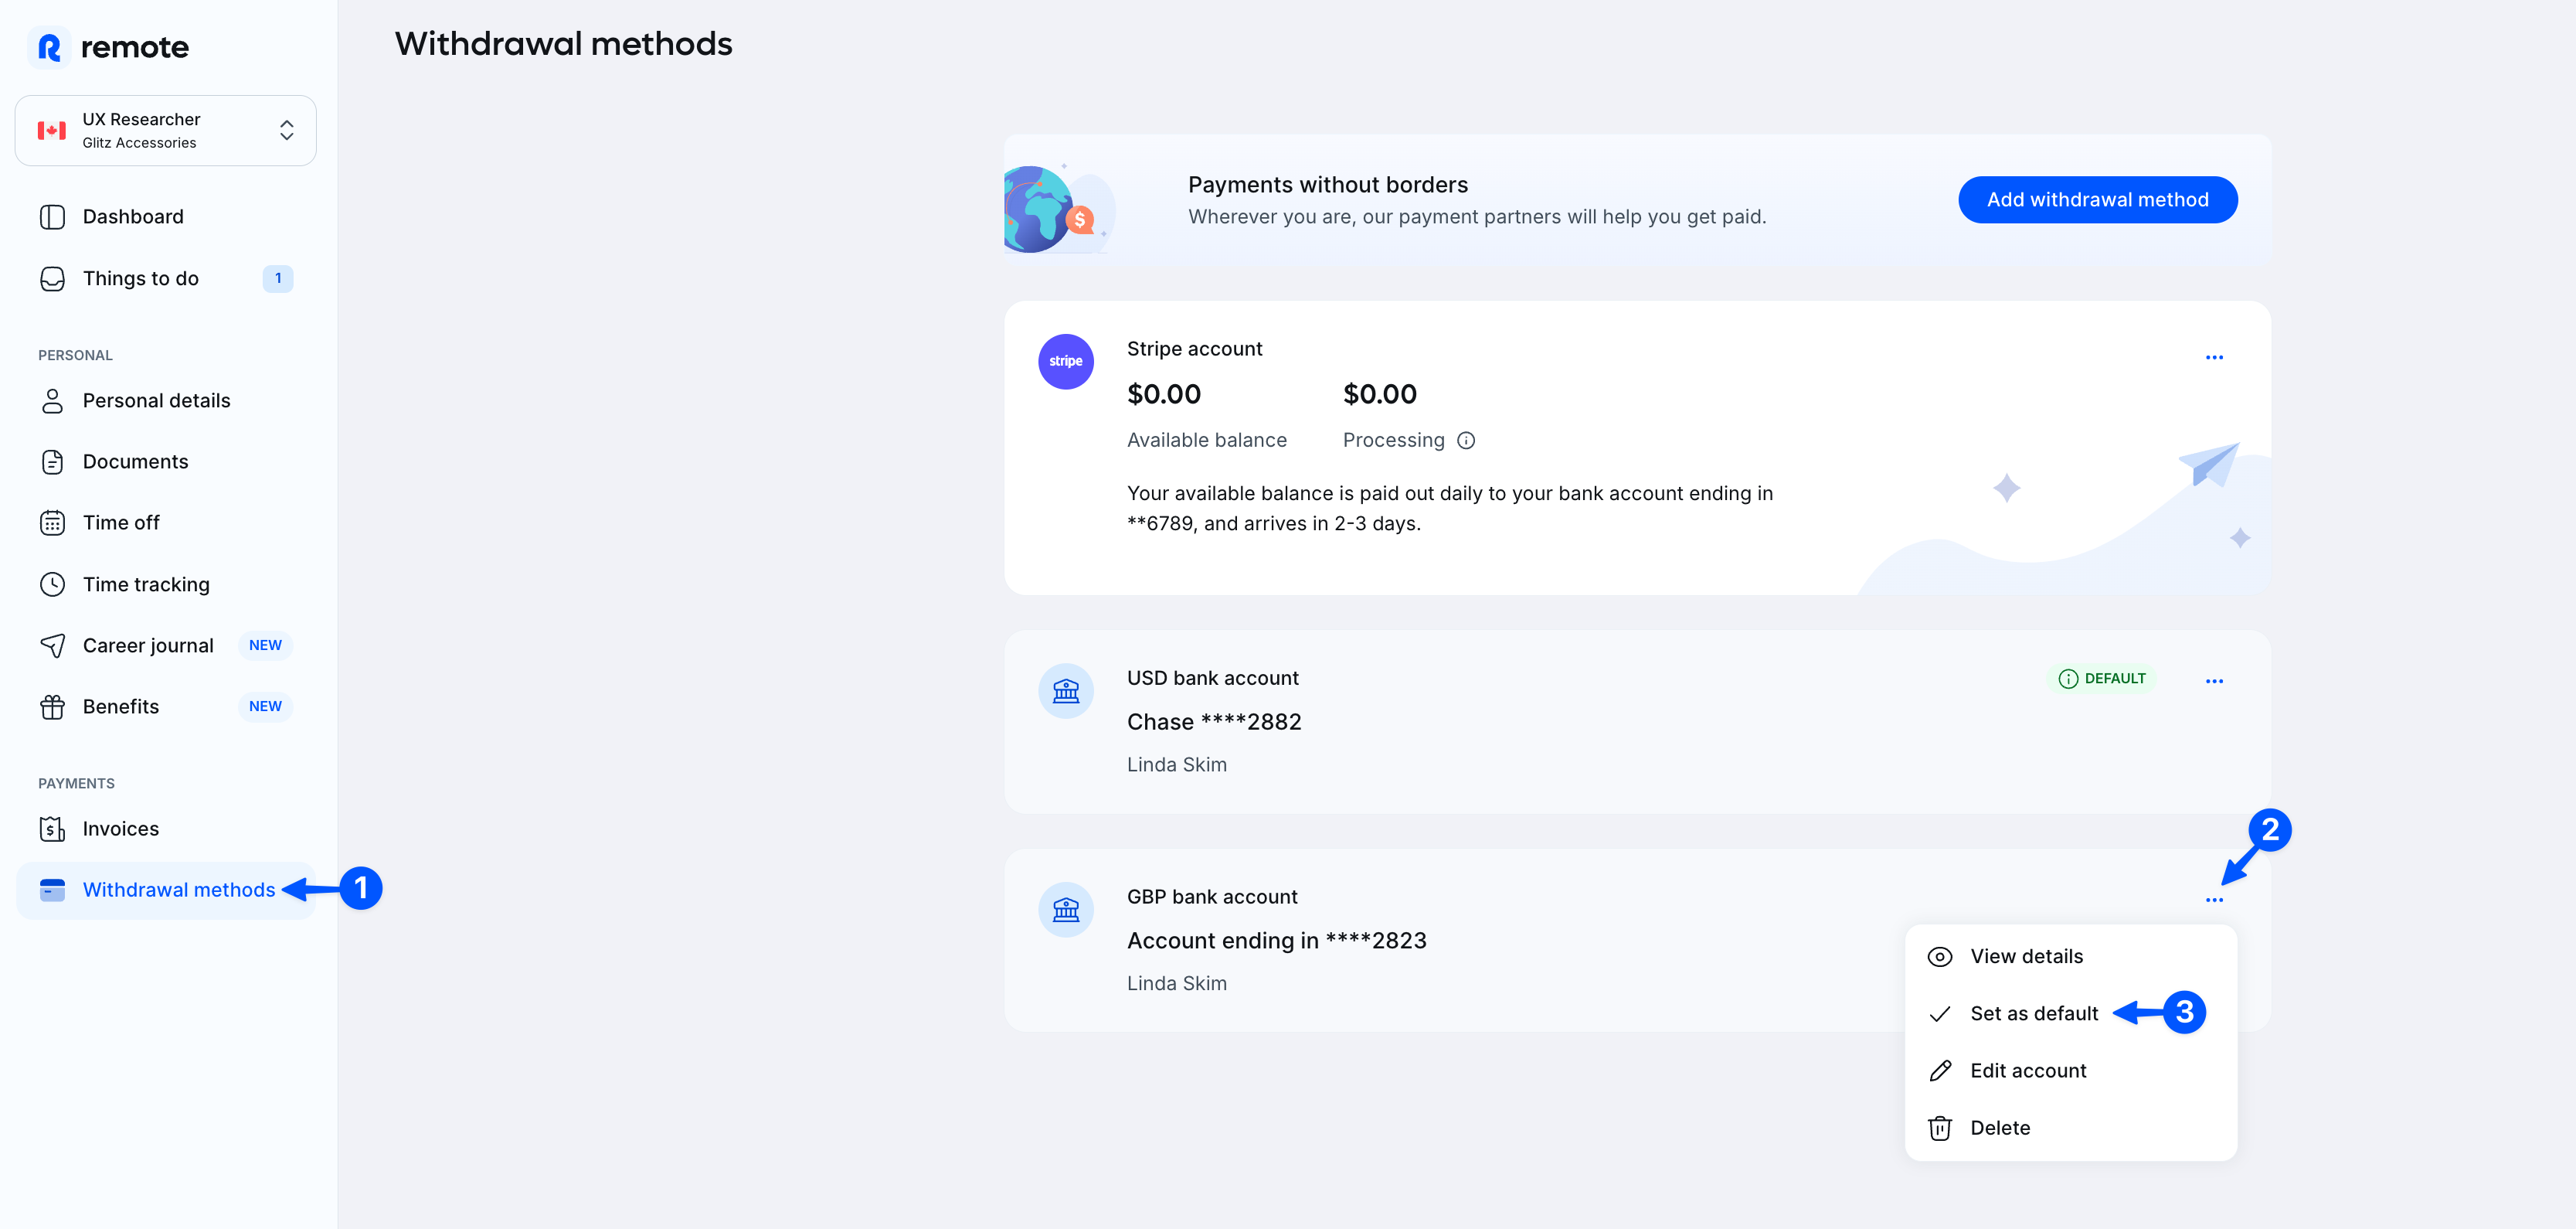Open Career journal
This screenshot has width=2576, height=1229.
pos(165,645)
